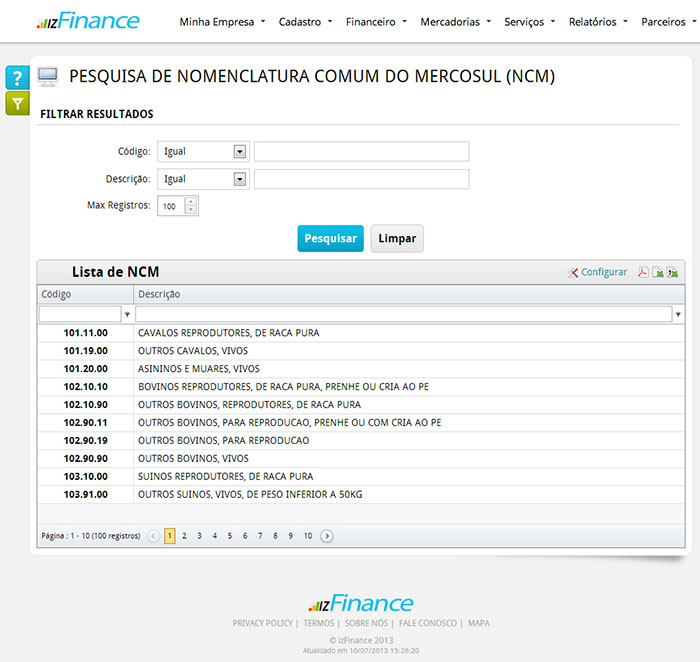Expand the Minha Empresa menu
This screenshot has height=662, width=700.
(222, 21)
